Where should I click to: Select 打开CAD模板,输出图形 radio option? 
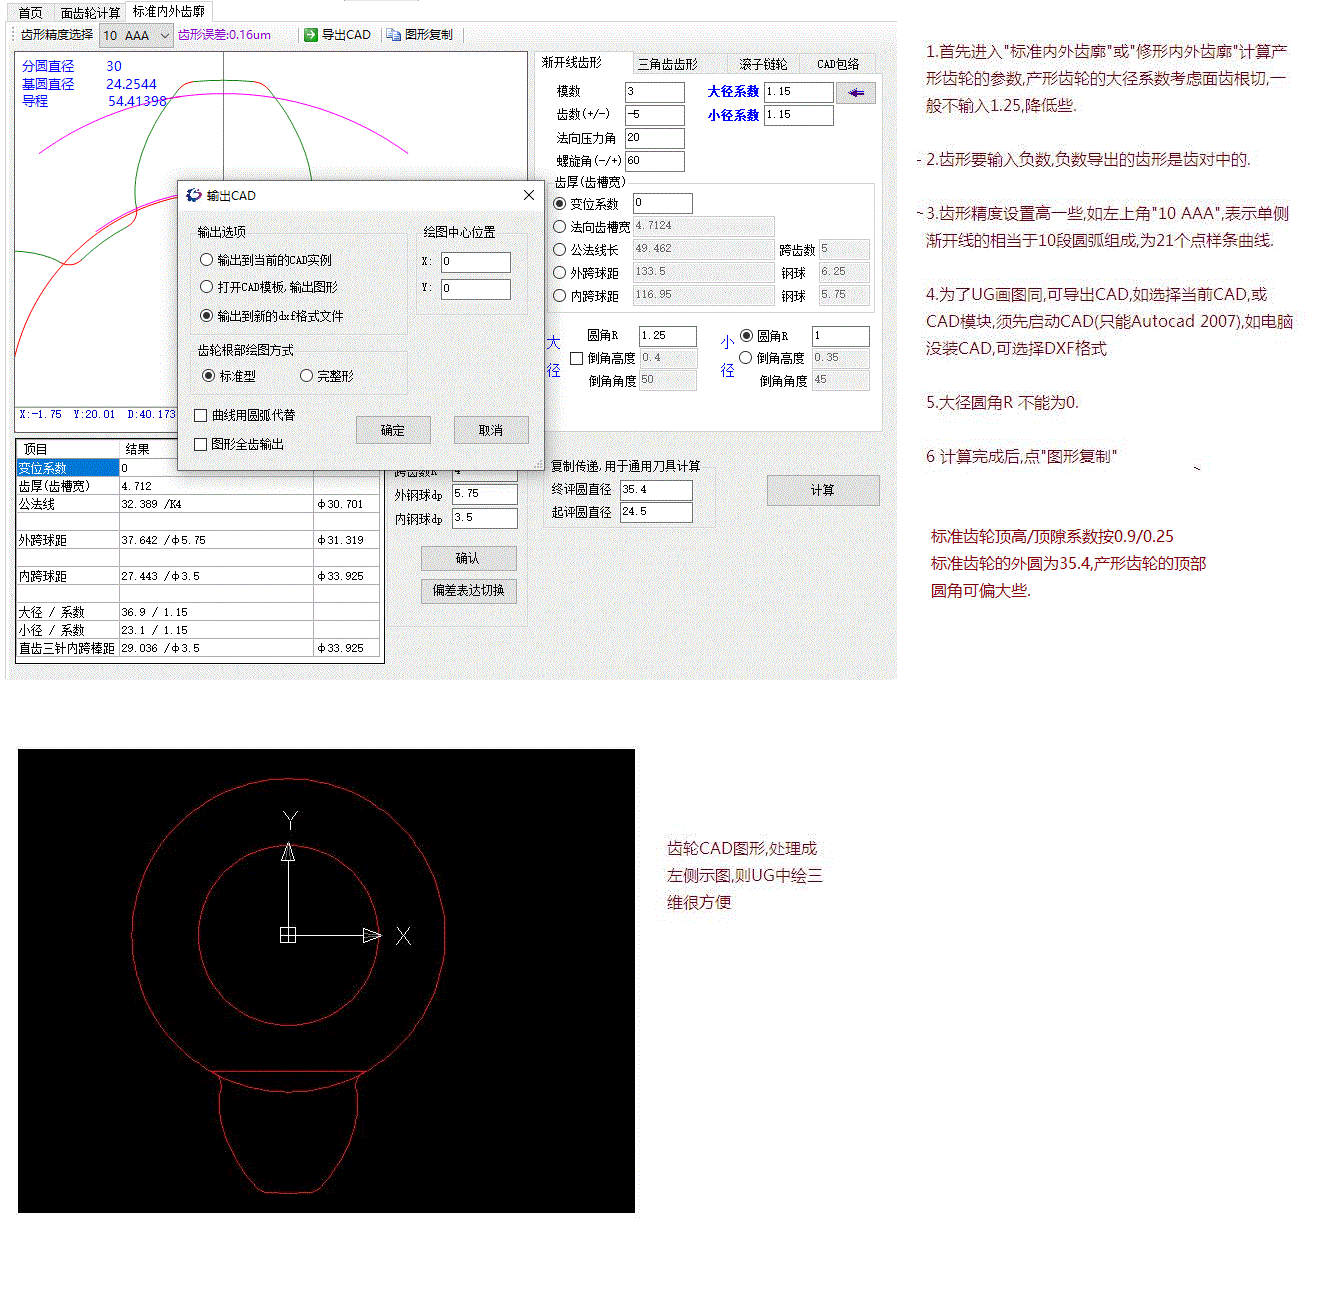(x=207, y=287)
